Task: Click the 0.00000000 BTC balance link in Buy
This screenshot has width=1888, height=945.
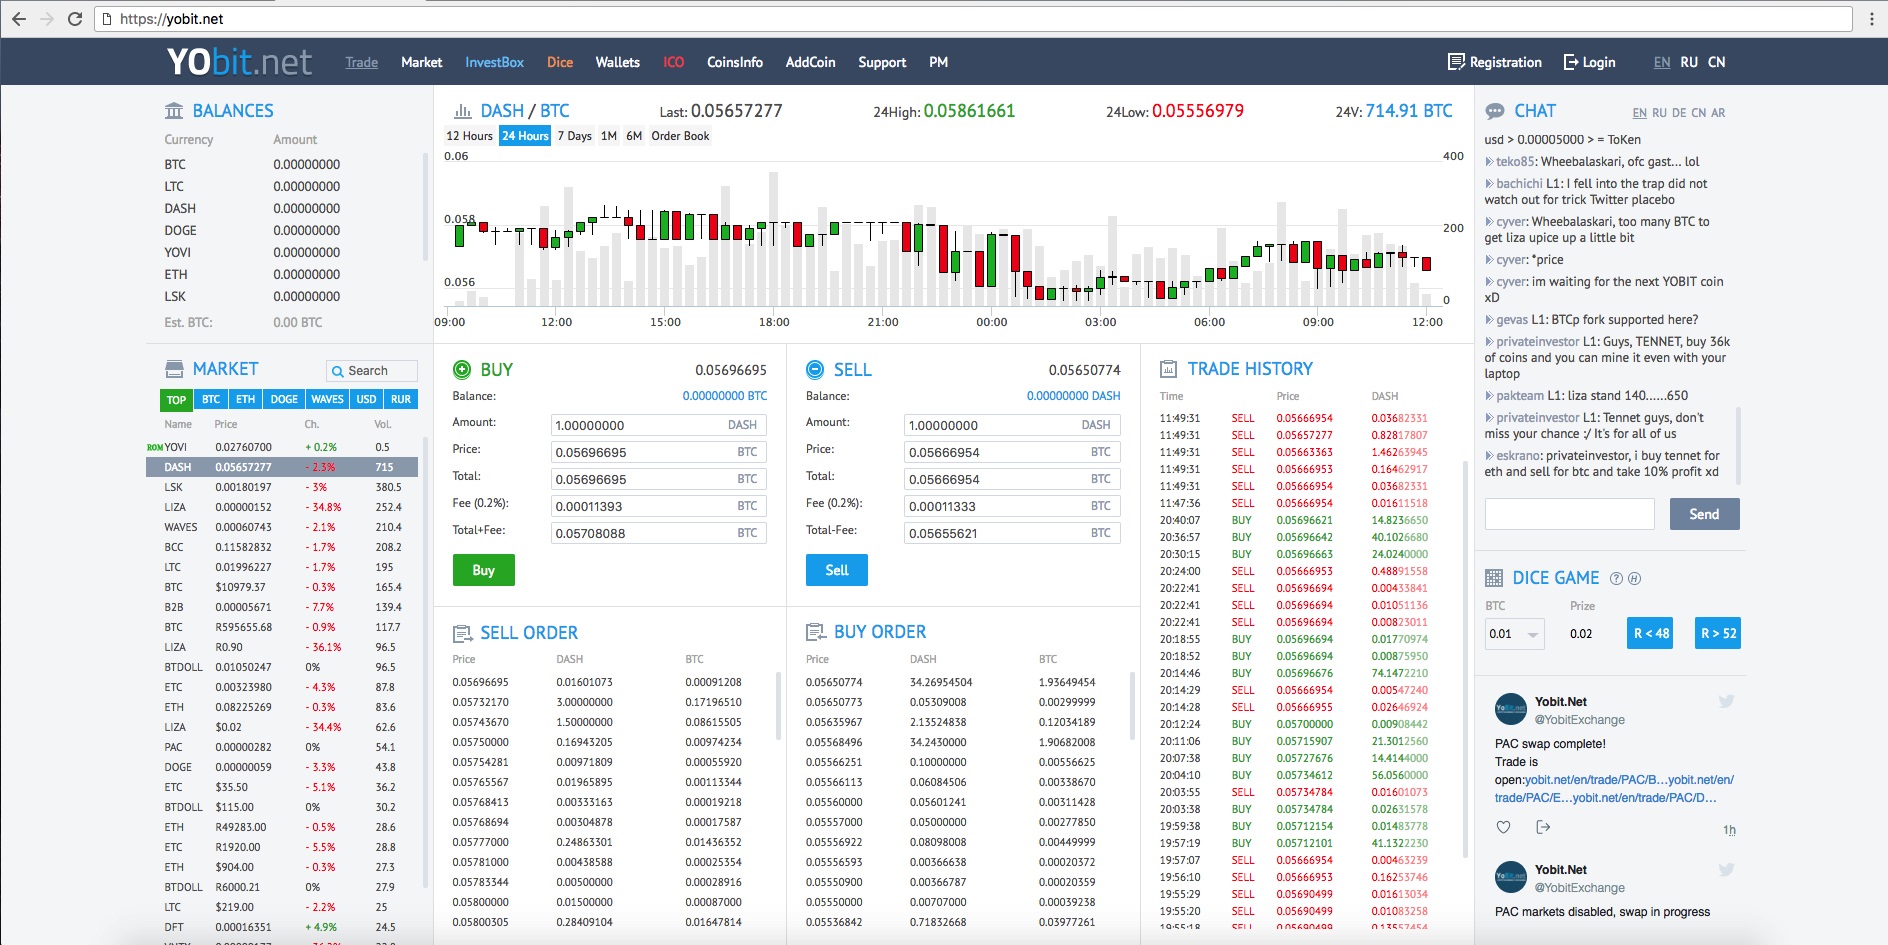Action: (x=725, y=396)
